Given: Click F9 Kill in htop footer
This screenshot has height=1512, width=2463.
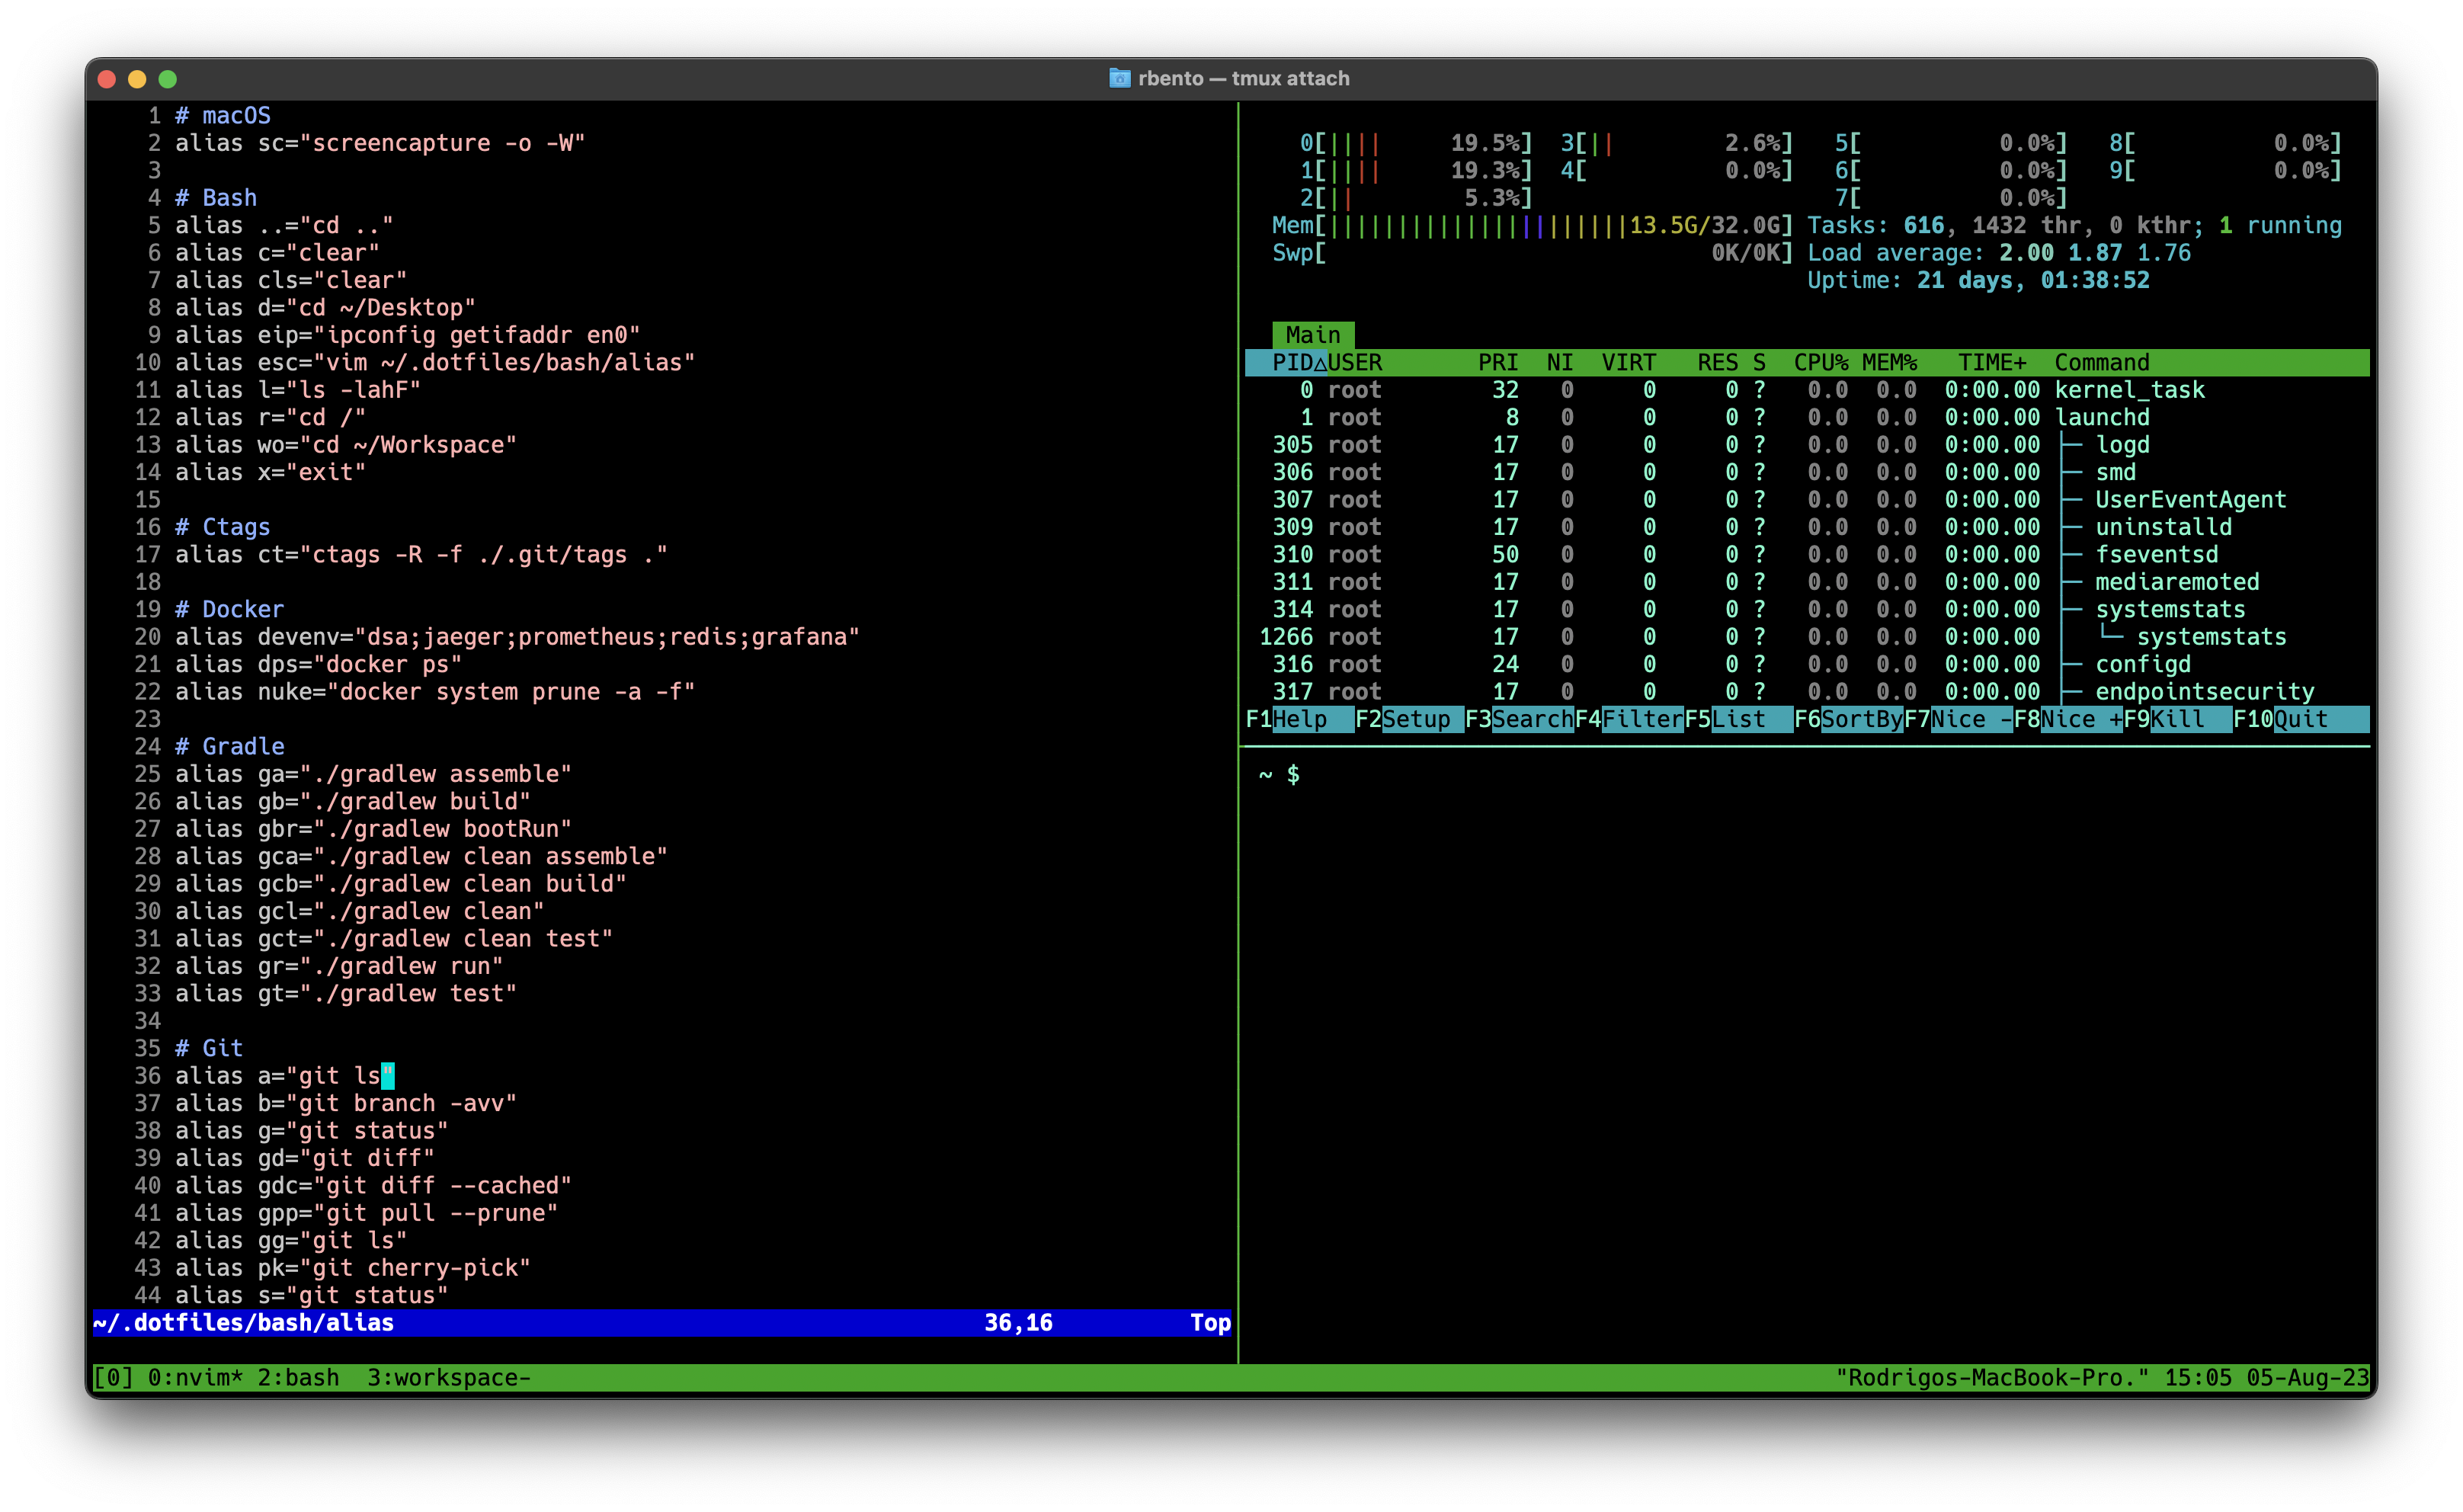Looking at the screenshot, I should 2178,719.
